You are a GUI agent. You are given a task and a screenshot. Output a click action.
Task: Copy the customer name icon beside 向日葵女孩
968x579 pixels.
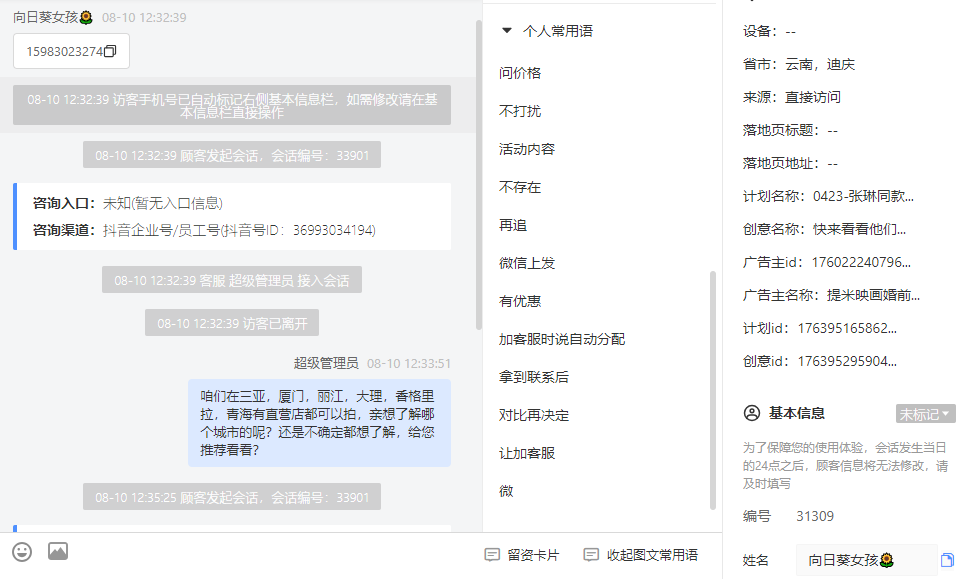947,560
